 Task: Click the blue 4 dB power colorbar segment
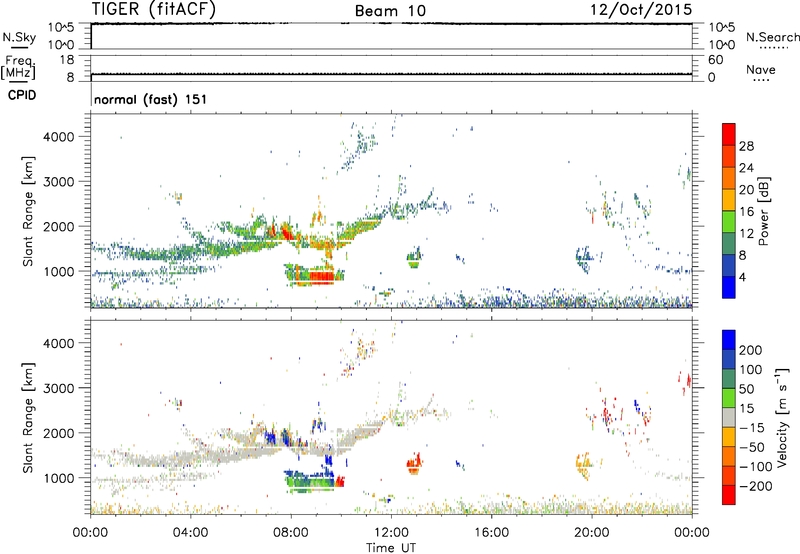(729, 287)
